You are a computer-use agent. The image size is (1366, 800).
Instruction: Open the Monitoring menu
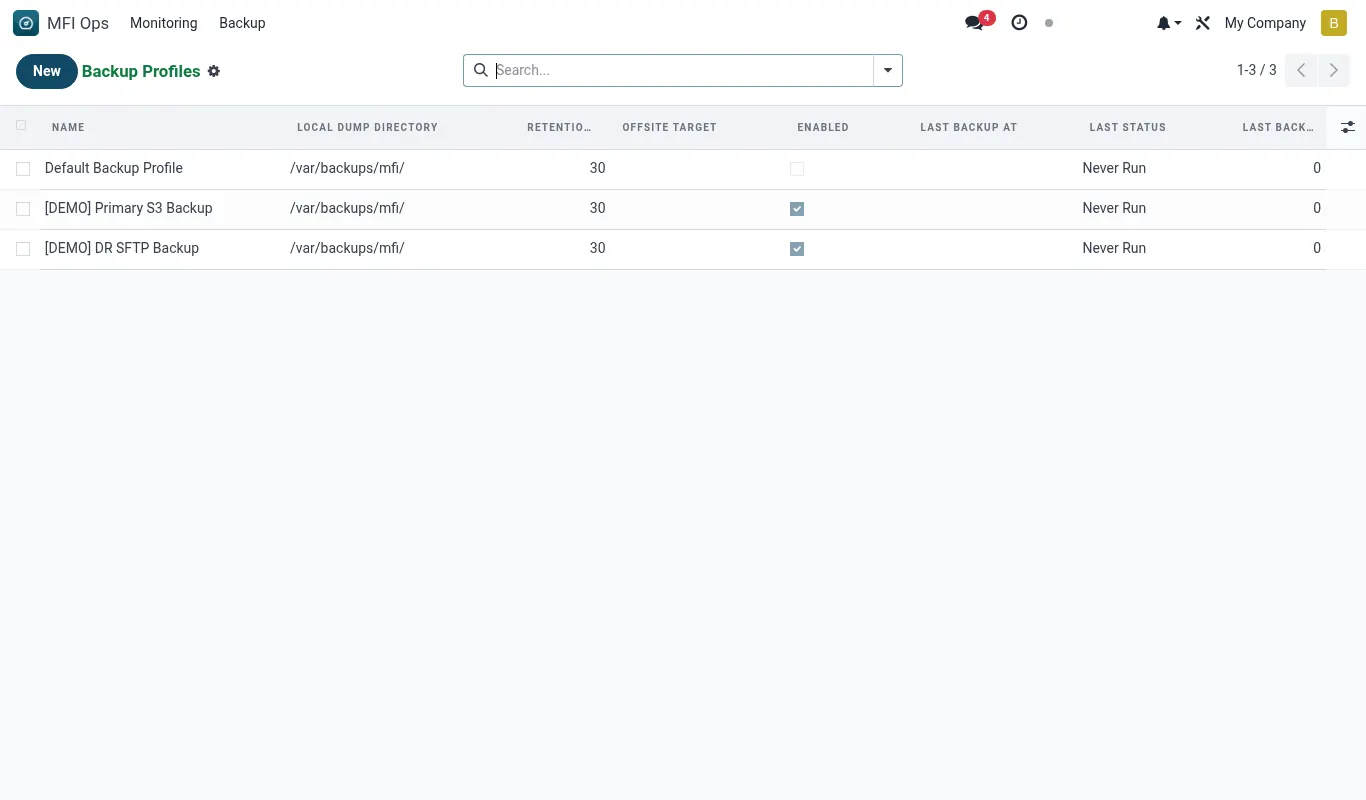[164, 23]
